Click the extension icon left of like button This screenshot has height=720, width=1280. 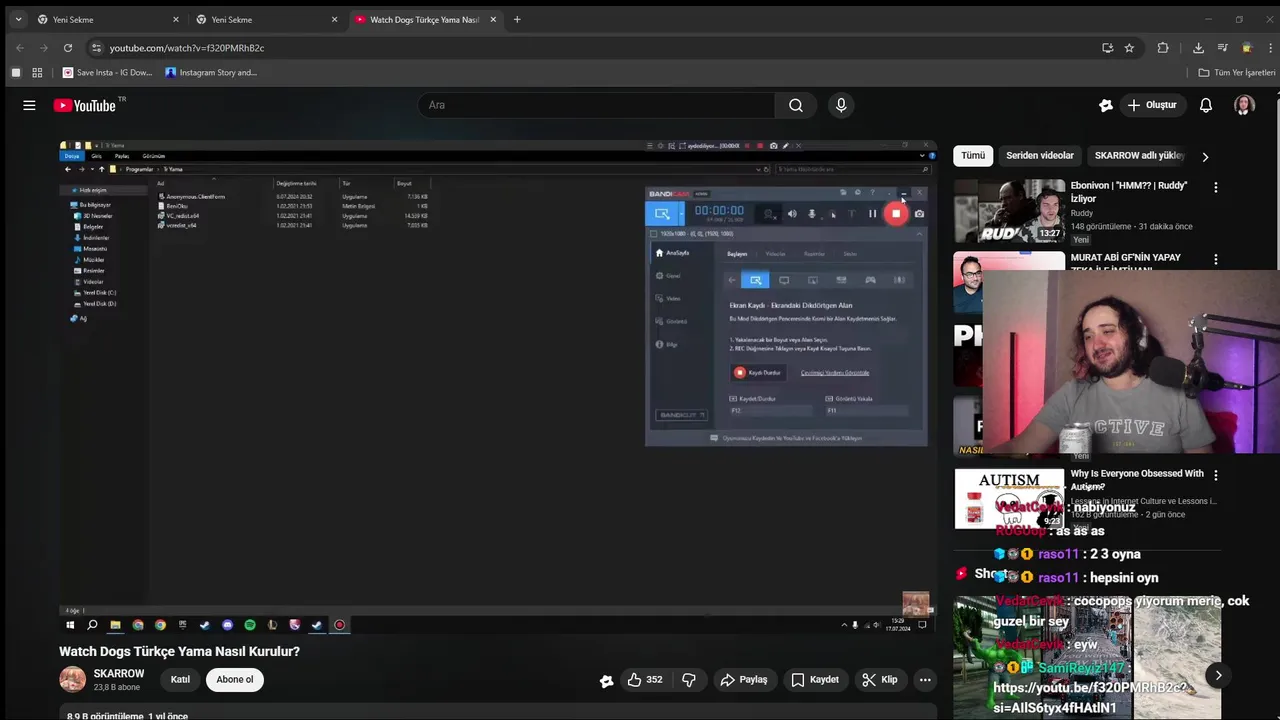[x=606, y=681]
